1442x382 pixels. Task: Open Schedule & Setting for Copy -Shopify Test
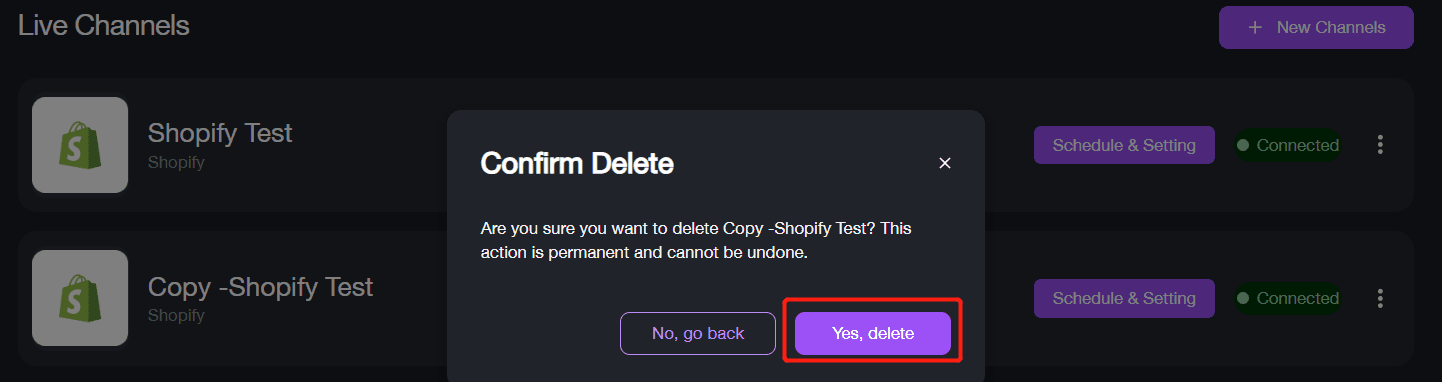[1124, 298]
